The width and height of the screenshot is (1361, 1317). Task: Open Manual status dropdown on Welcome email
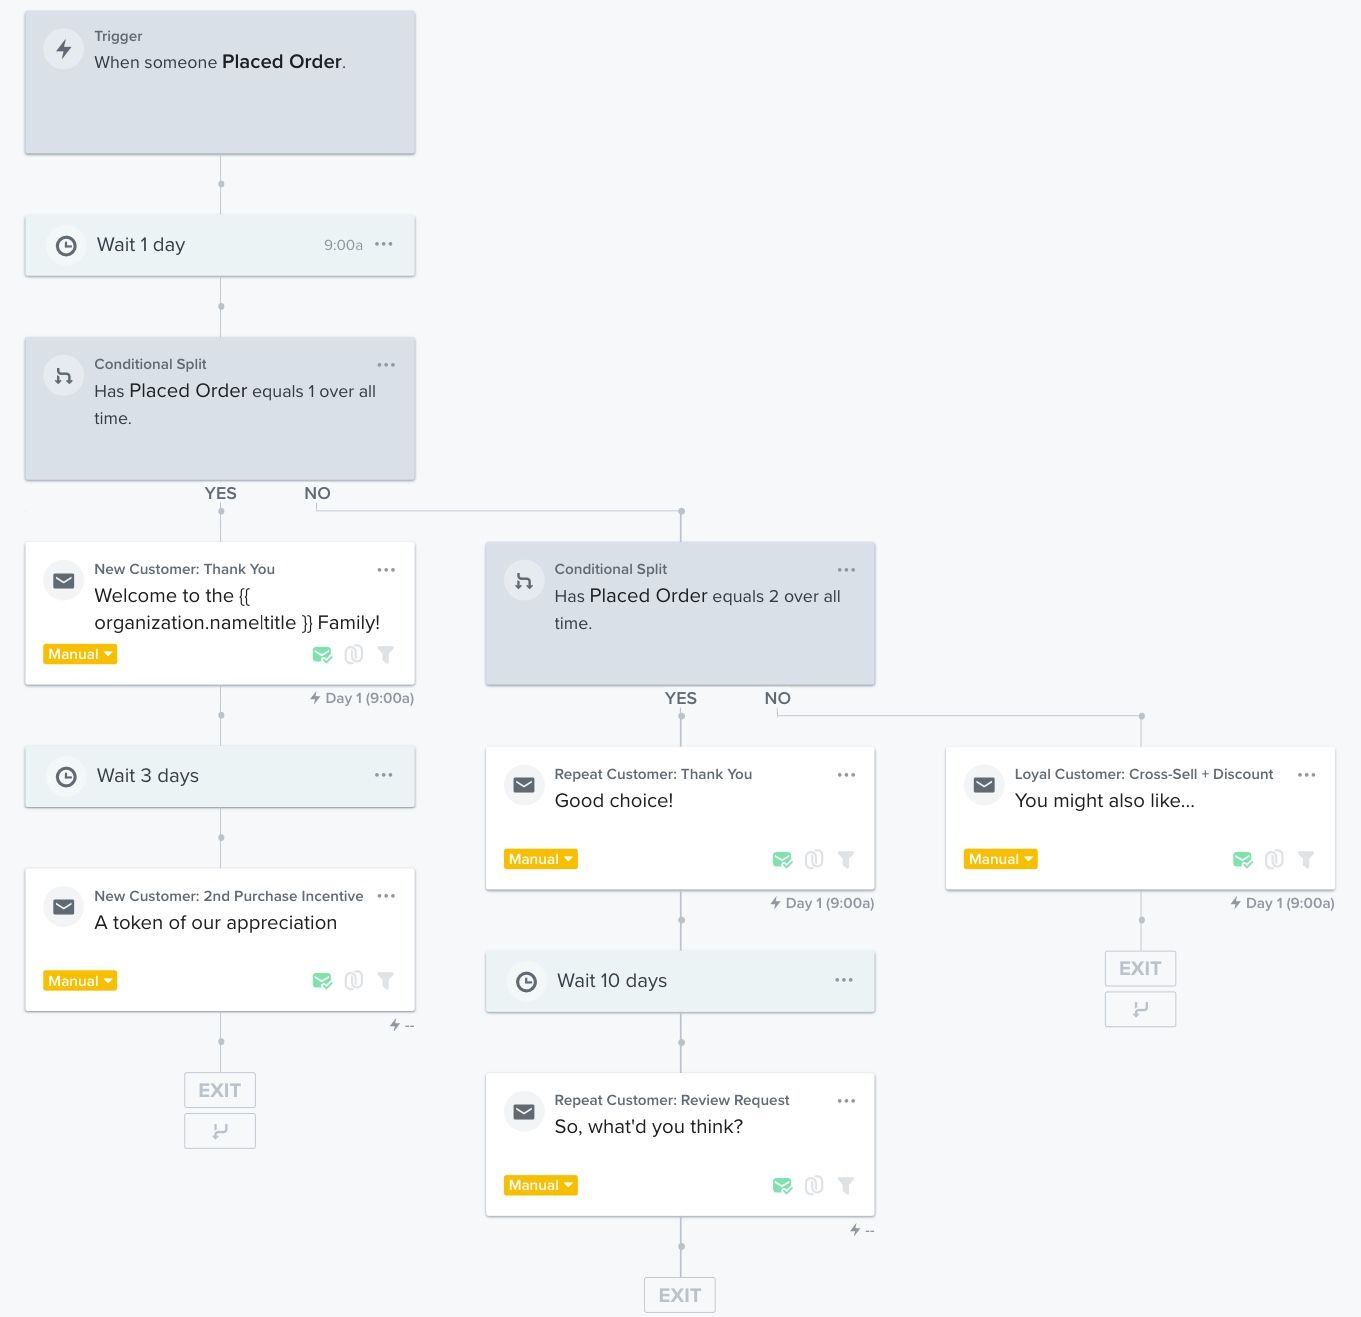pos(80,654)
